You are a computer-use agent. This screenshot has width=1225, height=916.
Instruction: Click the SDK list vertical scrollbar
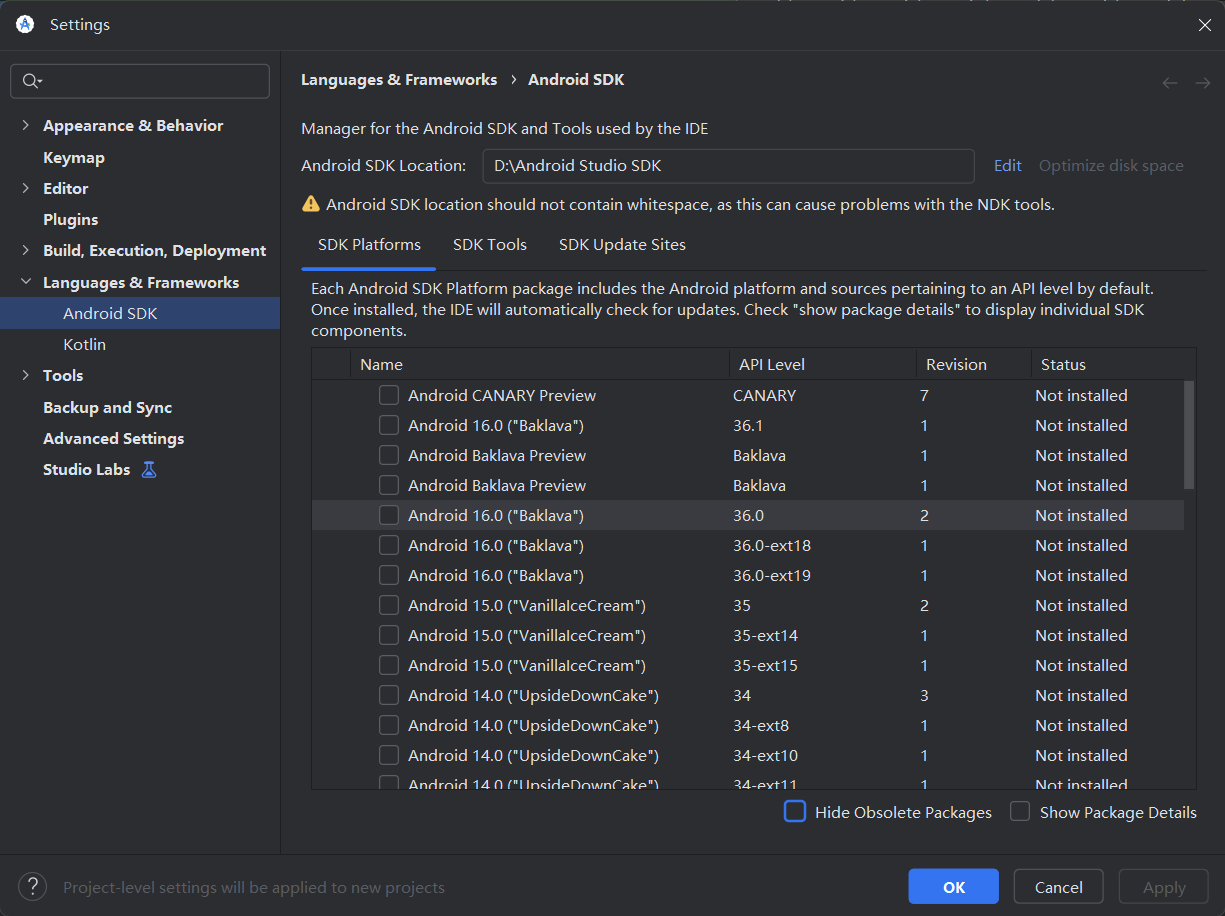point(1189,434)
